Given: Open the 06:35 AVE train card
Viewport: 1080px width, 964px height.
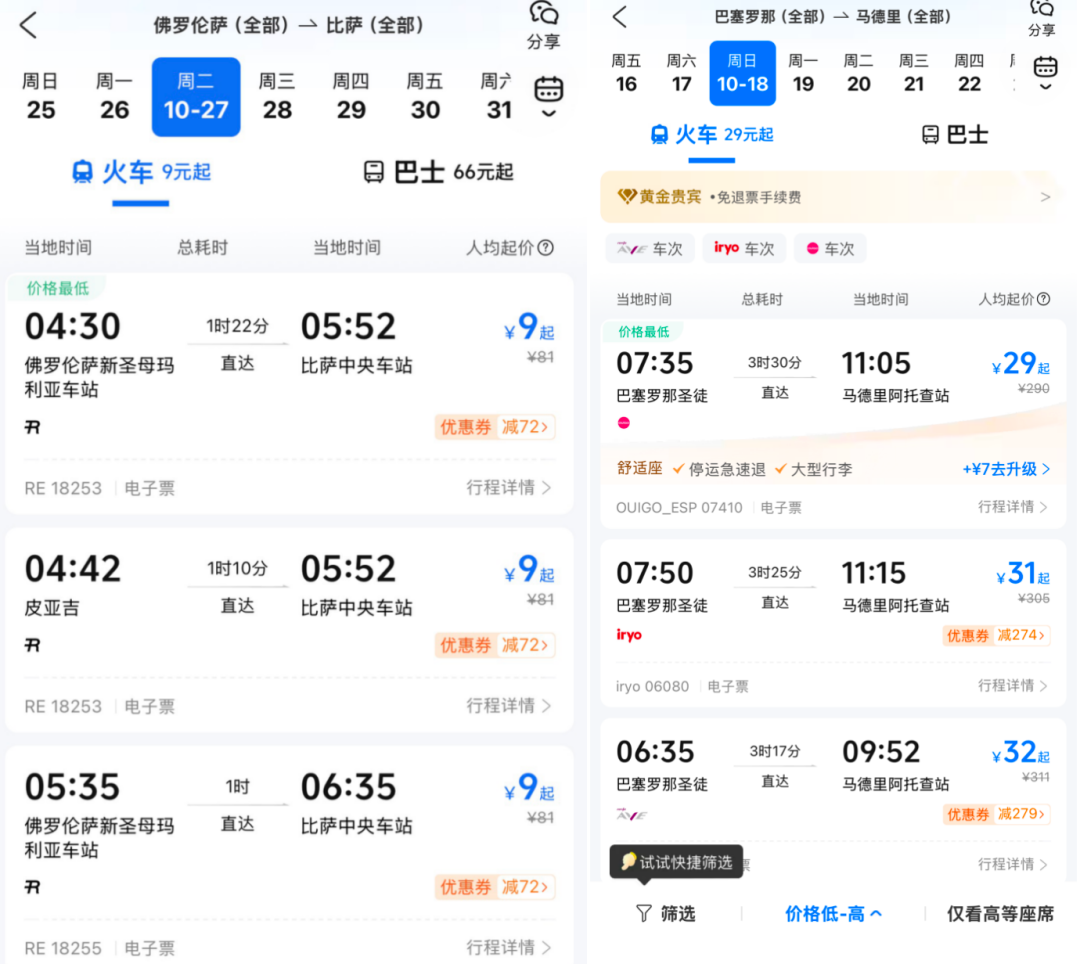Looking at the screenshot, I should tap(833, 799).
